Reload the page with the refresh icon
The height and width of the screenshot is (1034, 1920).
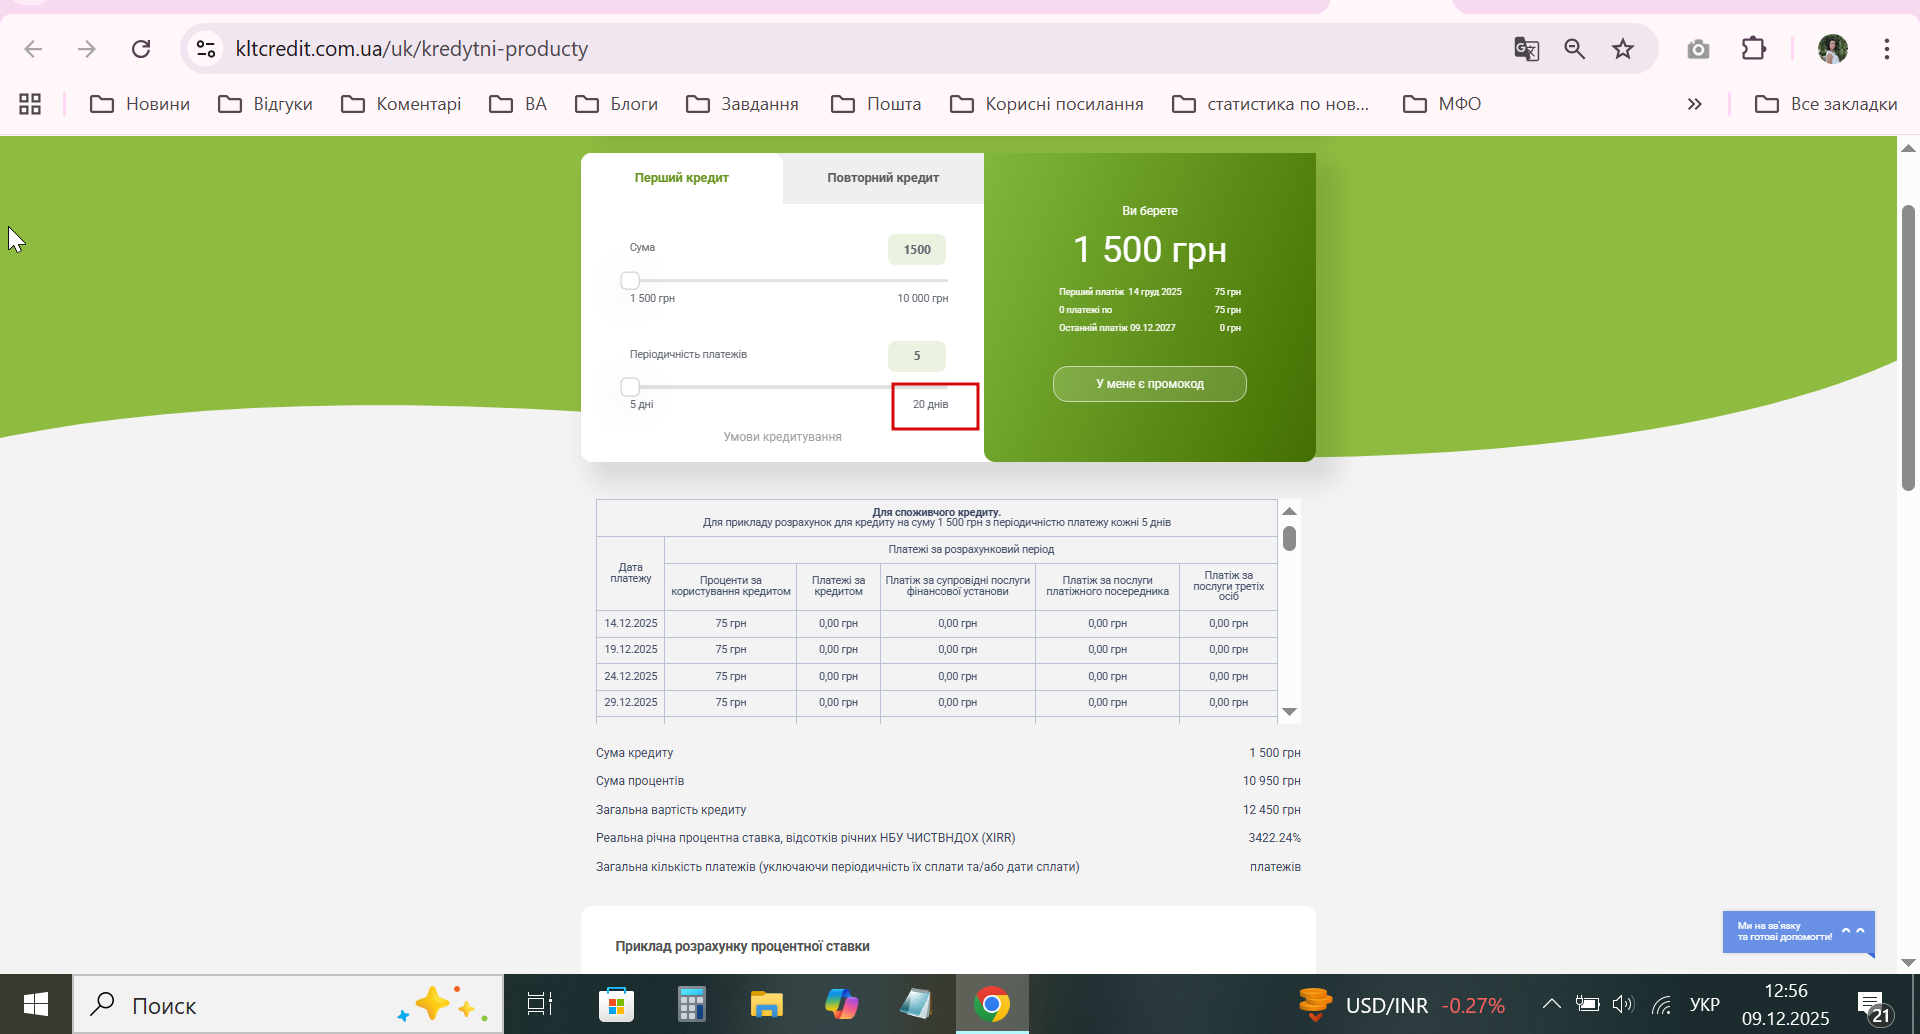(141, 49)
